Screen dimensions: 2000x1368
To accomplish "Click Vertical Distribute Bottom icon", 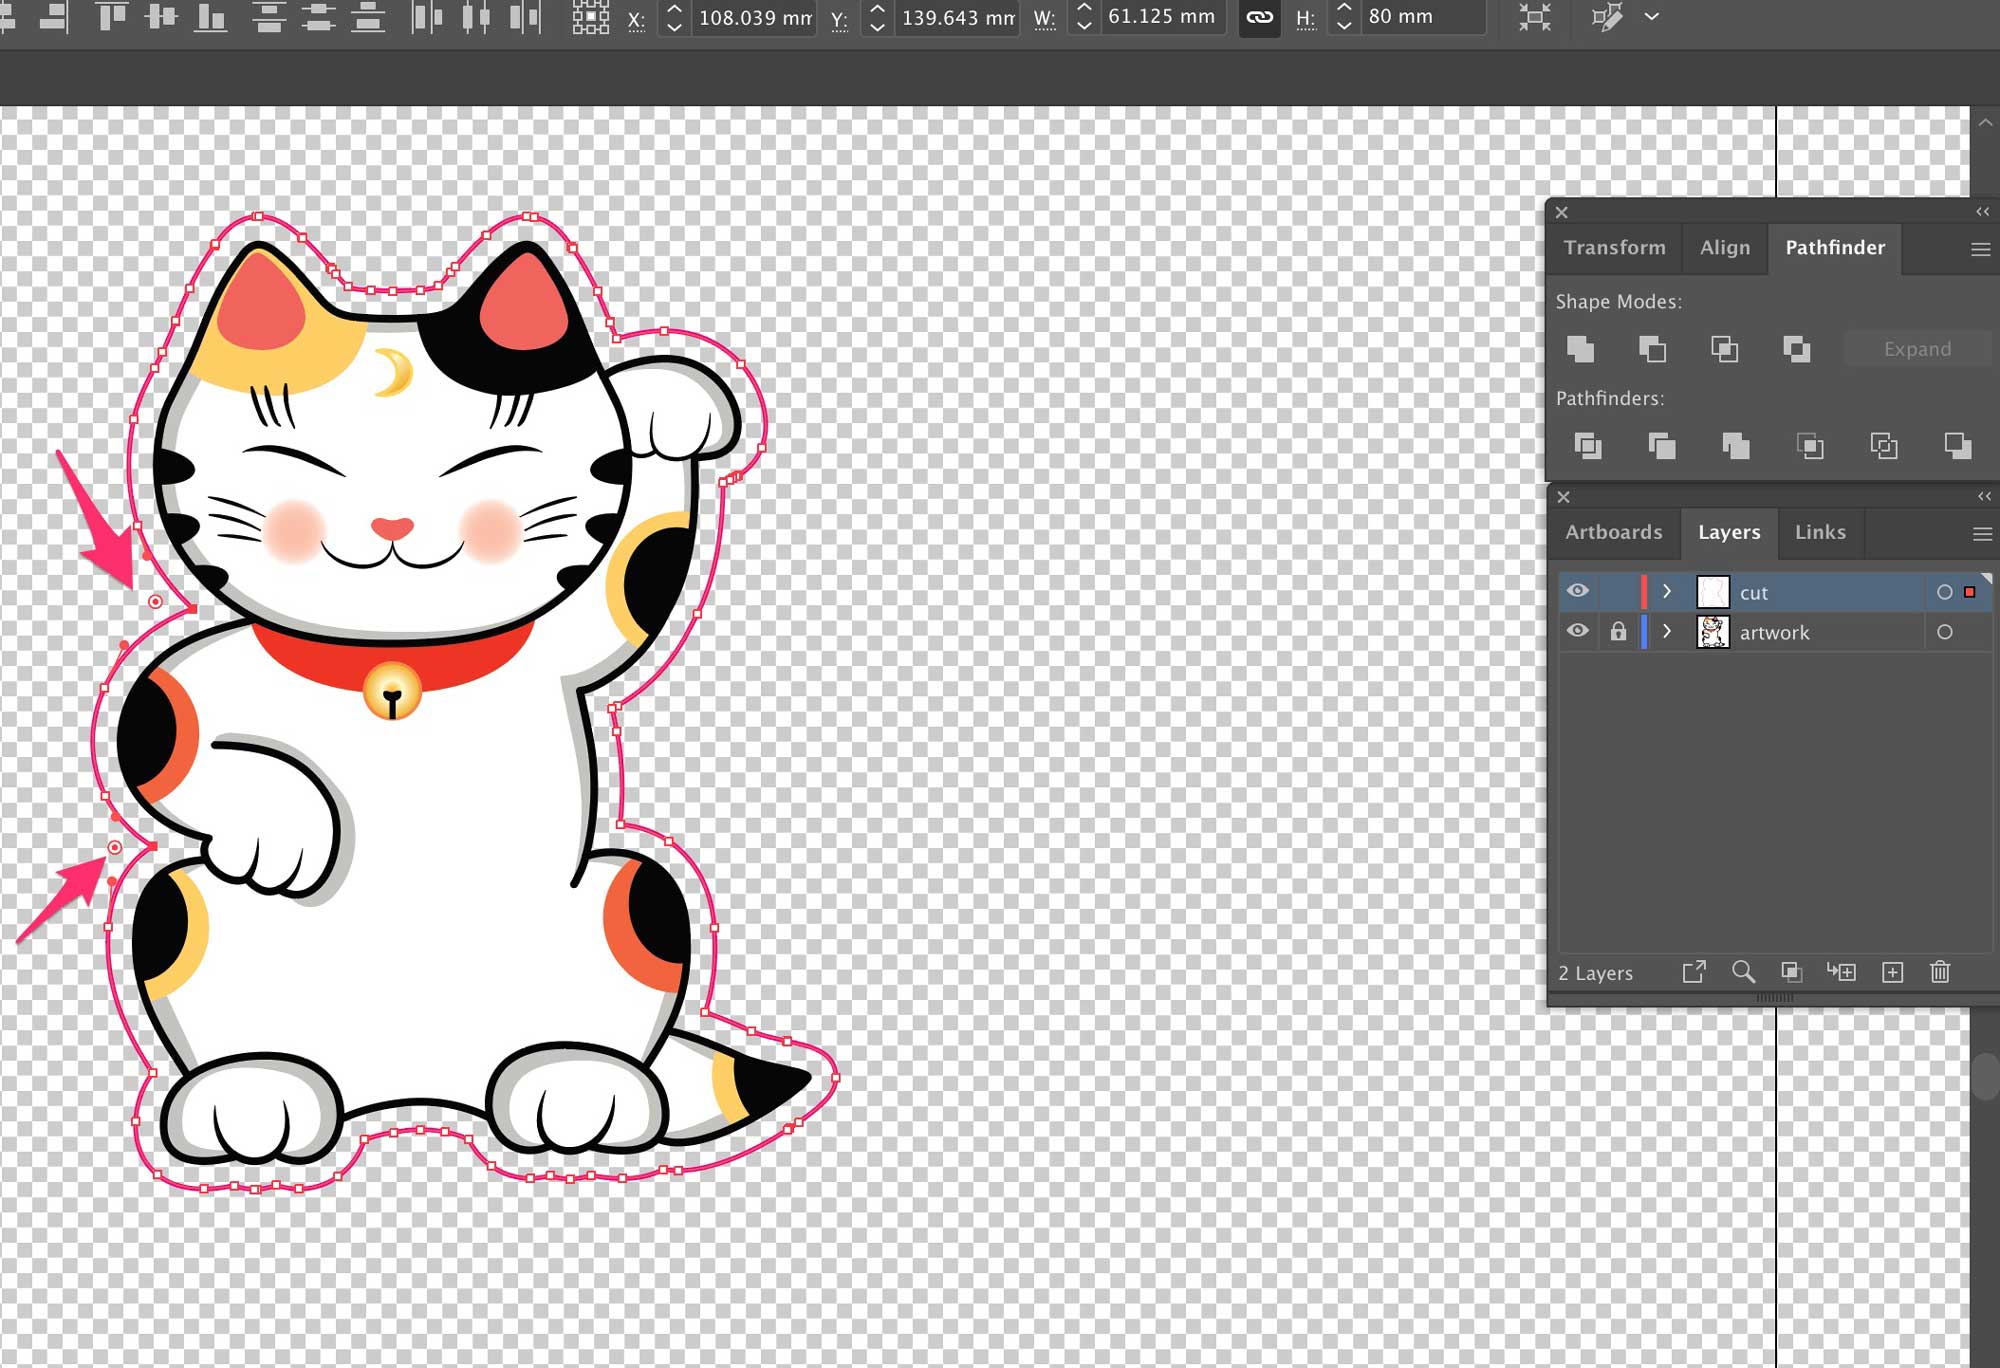I will [x=368, y=16].
